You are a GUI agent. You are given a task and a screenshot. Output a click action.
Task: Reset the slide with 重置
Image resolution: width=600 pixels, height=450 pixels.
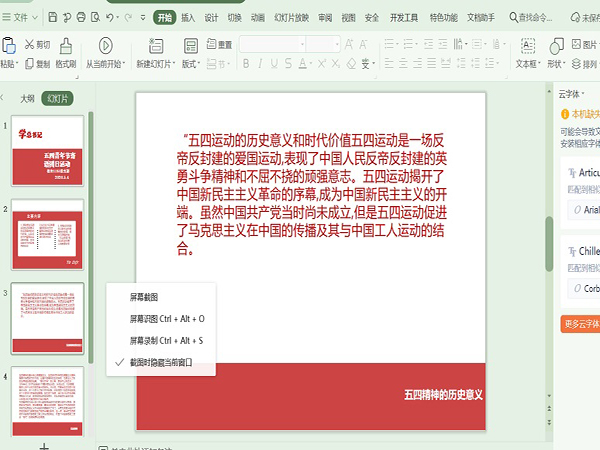click(x=220, y=44)
